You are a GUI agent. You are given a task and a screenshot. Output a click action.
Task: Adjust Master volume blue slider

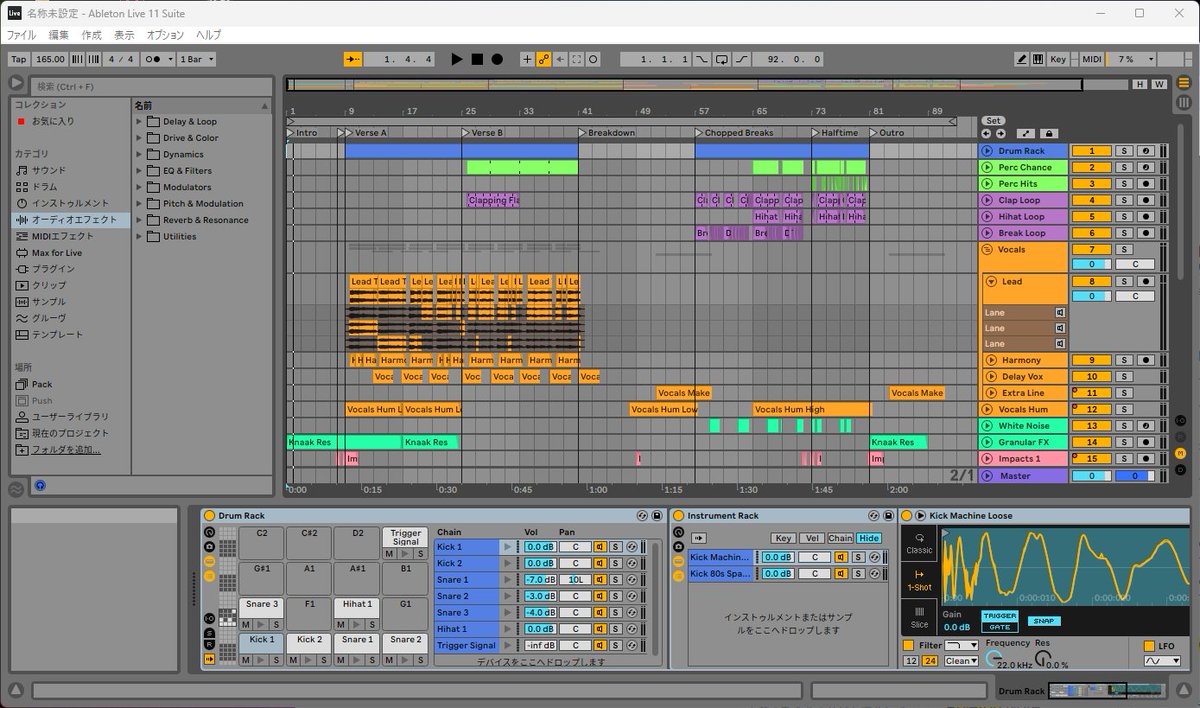(1133, 475)
